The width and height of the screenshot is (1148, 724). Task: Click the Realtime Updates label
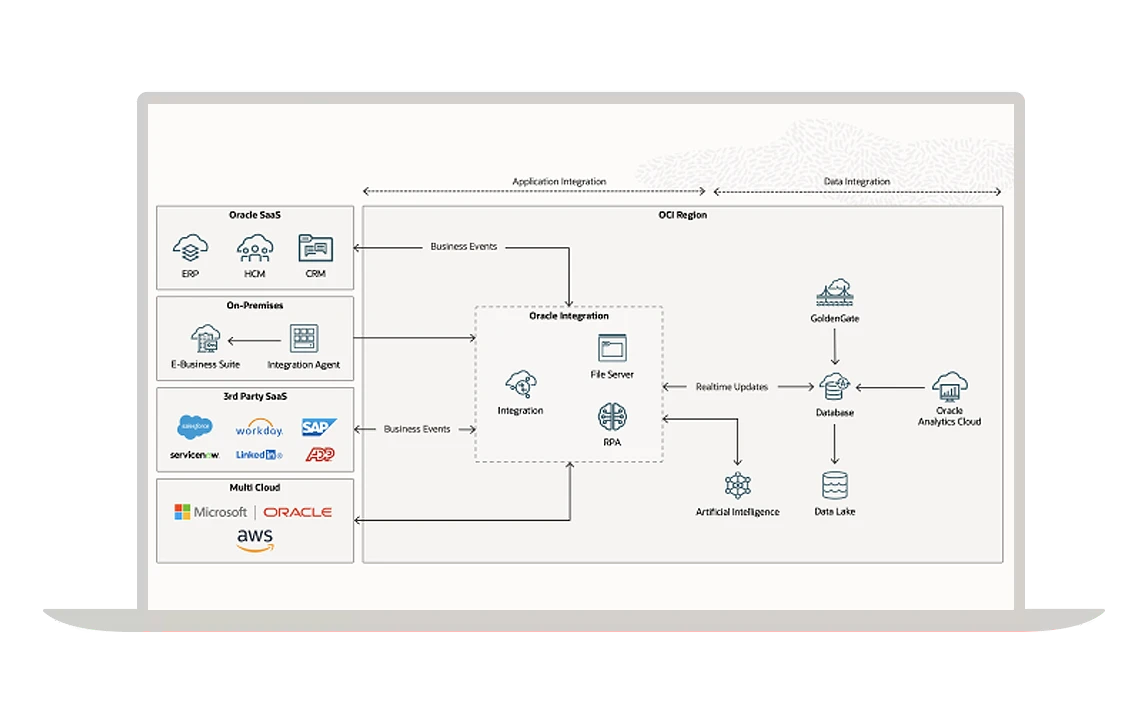731,387
